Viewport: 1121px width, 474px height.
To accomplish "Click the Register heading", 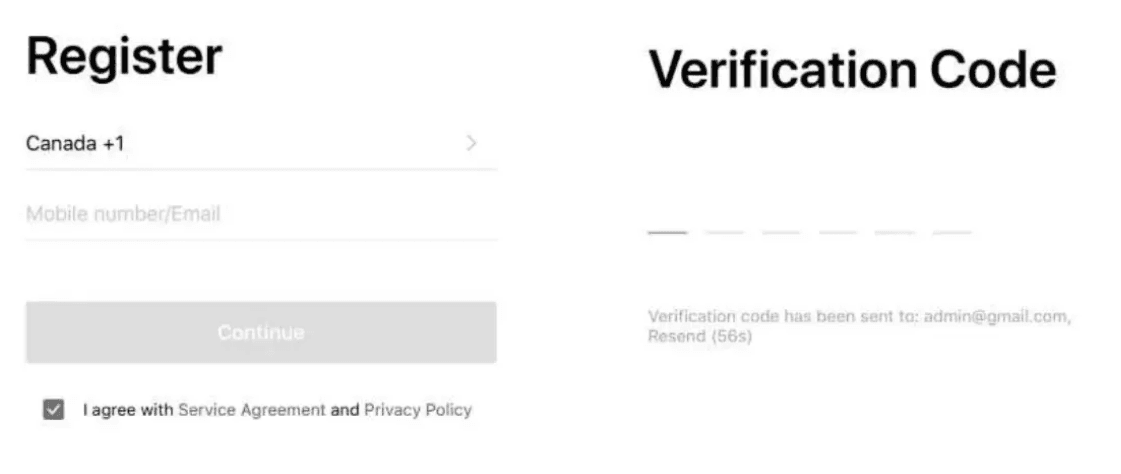I will pos(124,56).
